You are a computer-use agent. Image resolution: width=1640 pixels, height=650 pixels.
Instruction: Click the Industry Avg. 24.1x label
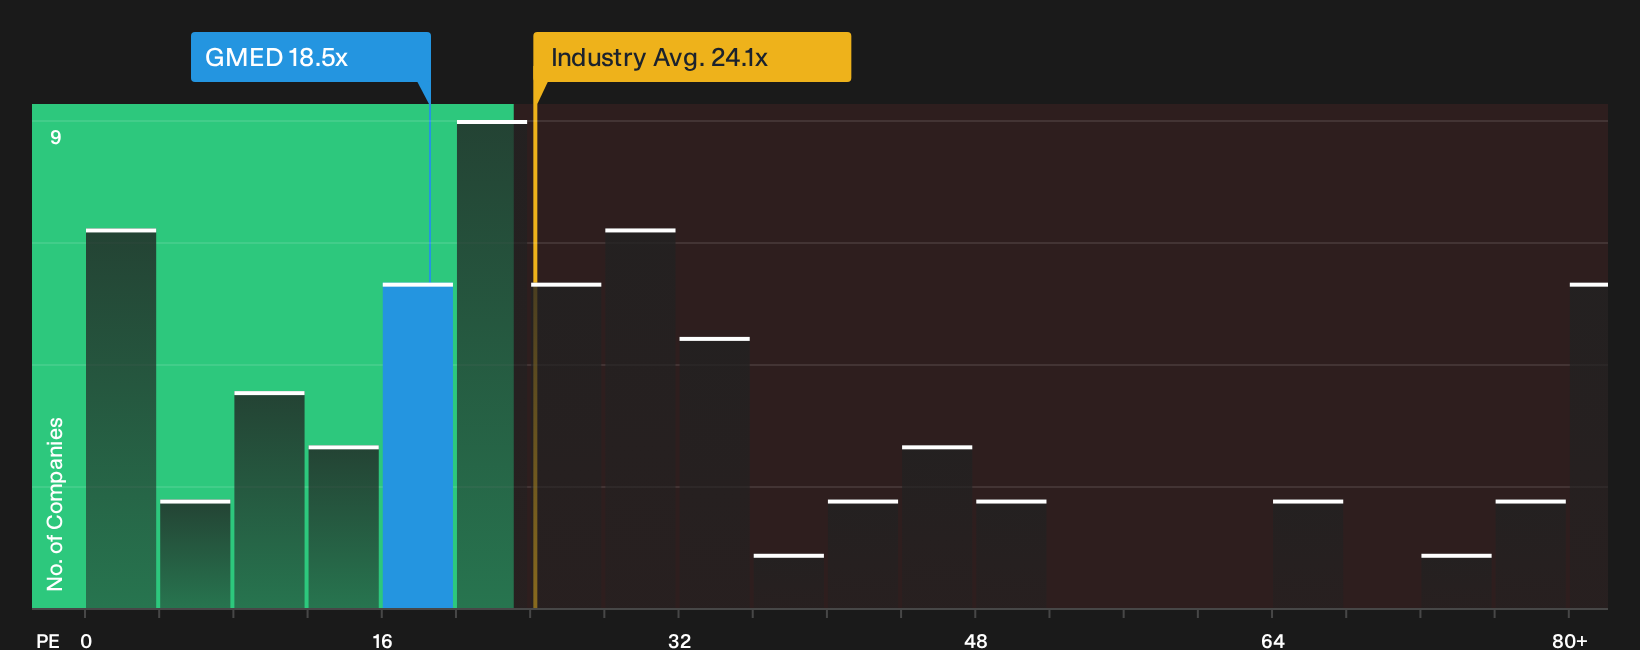[692, 57]
